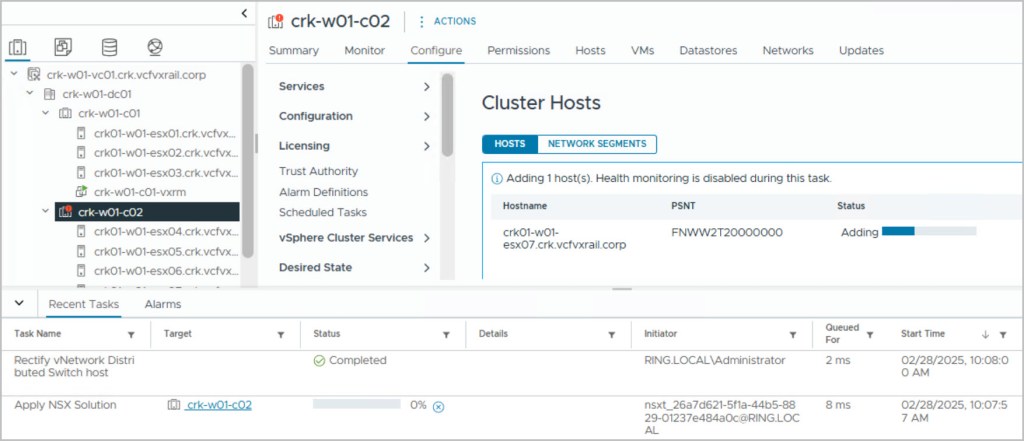
Task: Open the Hosts and Clusters inventory icon
Action: pyautogui.click(x=18, y=47)
